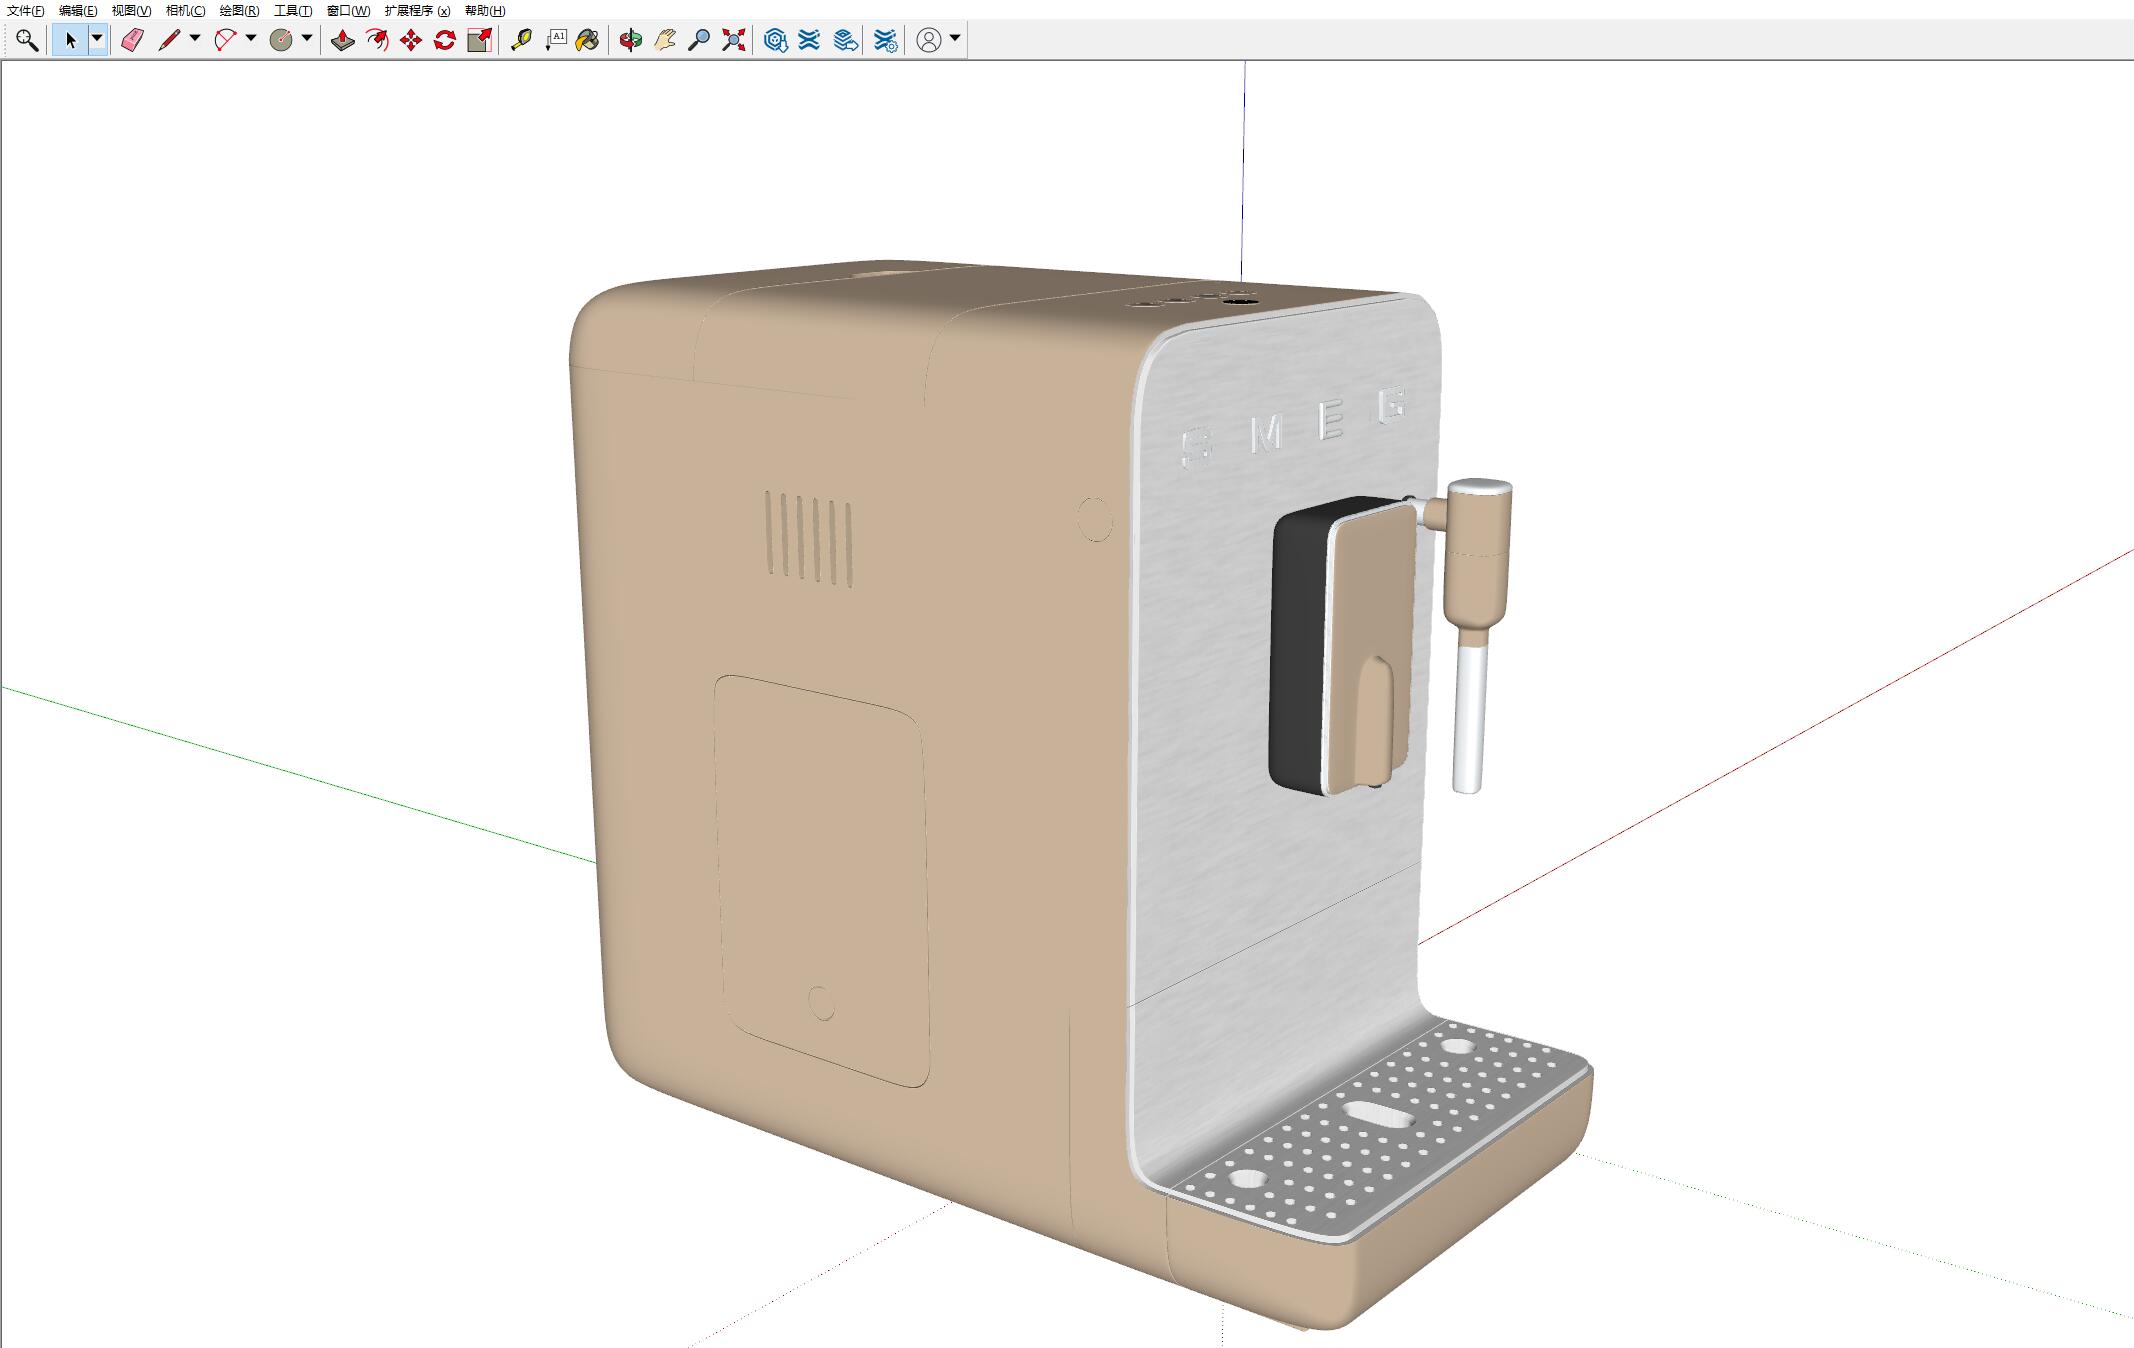Activate the Scale tool

[x=480, y=40]
